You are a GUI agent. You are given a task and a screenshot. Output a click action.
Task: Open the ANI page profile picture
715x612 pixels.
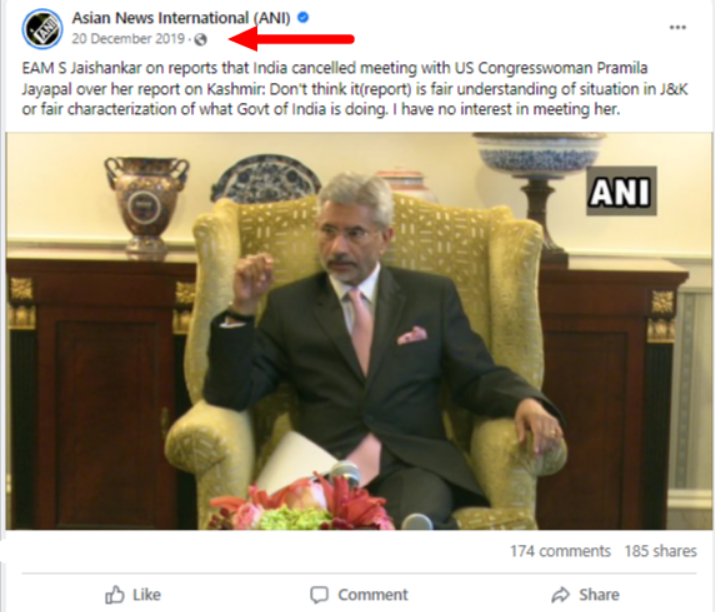click(x=42, y=28)
